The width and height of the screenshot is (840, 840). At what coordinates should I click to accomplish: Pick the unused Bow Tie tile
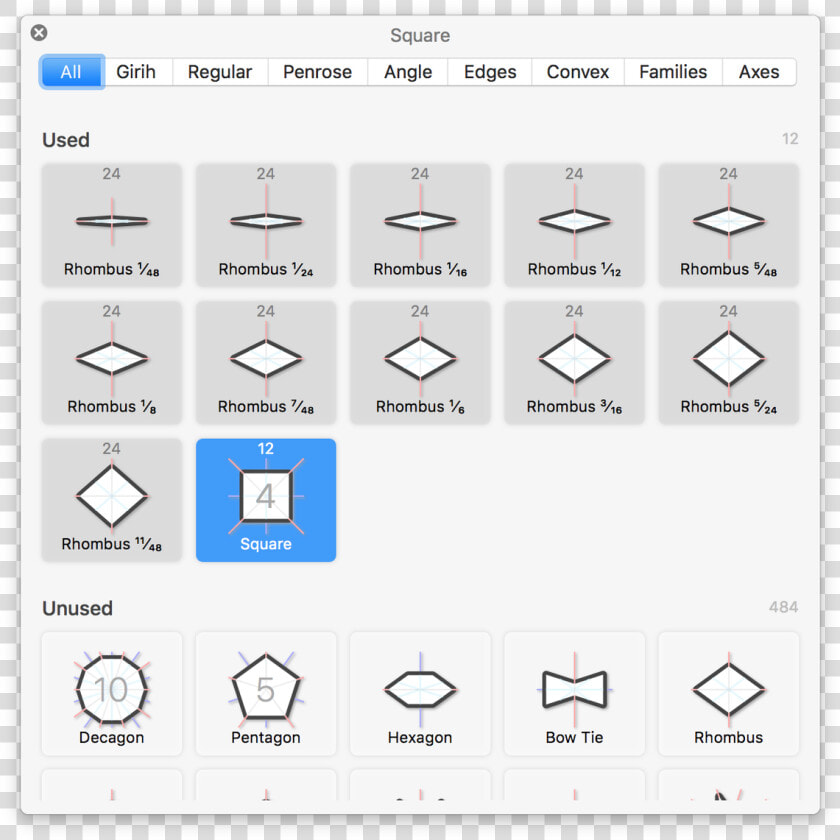coord(574,694)
